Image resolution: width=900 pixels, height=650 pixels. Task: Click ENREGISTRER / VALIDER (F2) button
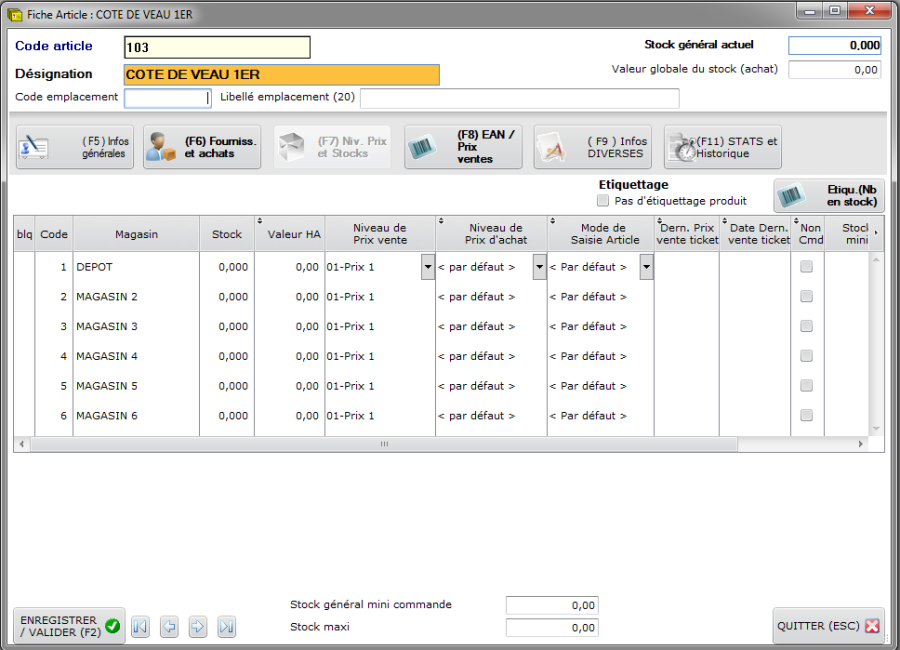pos(69,626)
